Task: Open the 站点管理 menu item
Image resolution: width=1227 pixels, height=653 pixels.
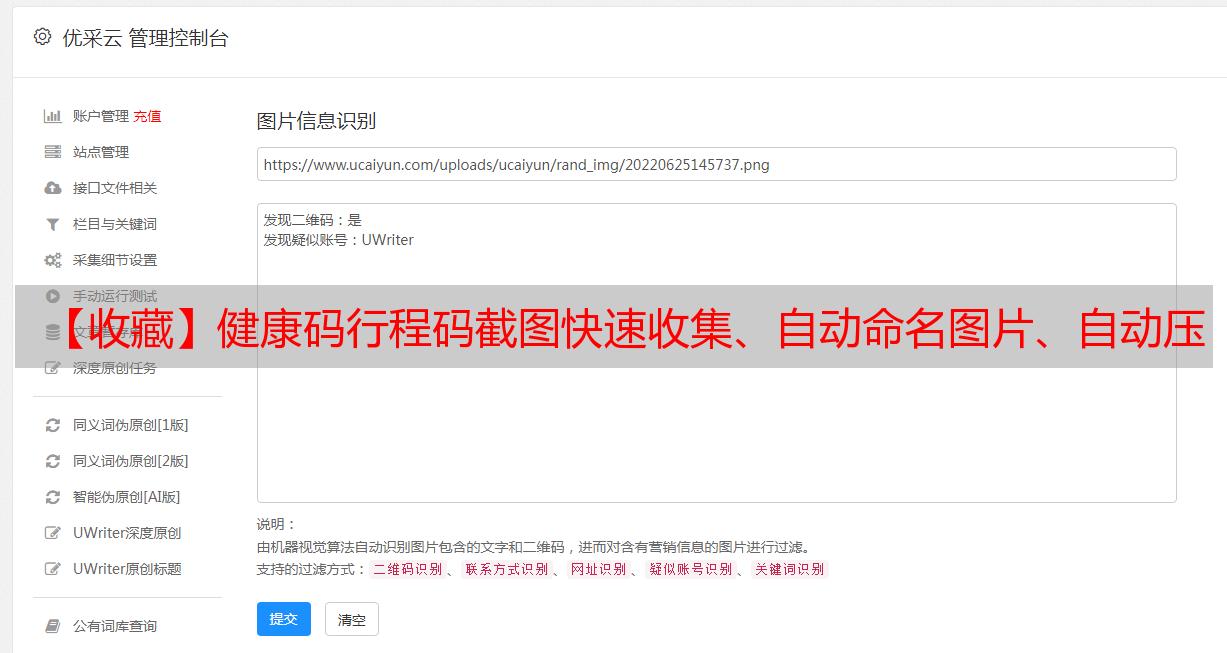Action: (101, 152)
